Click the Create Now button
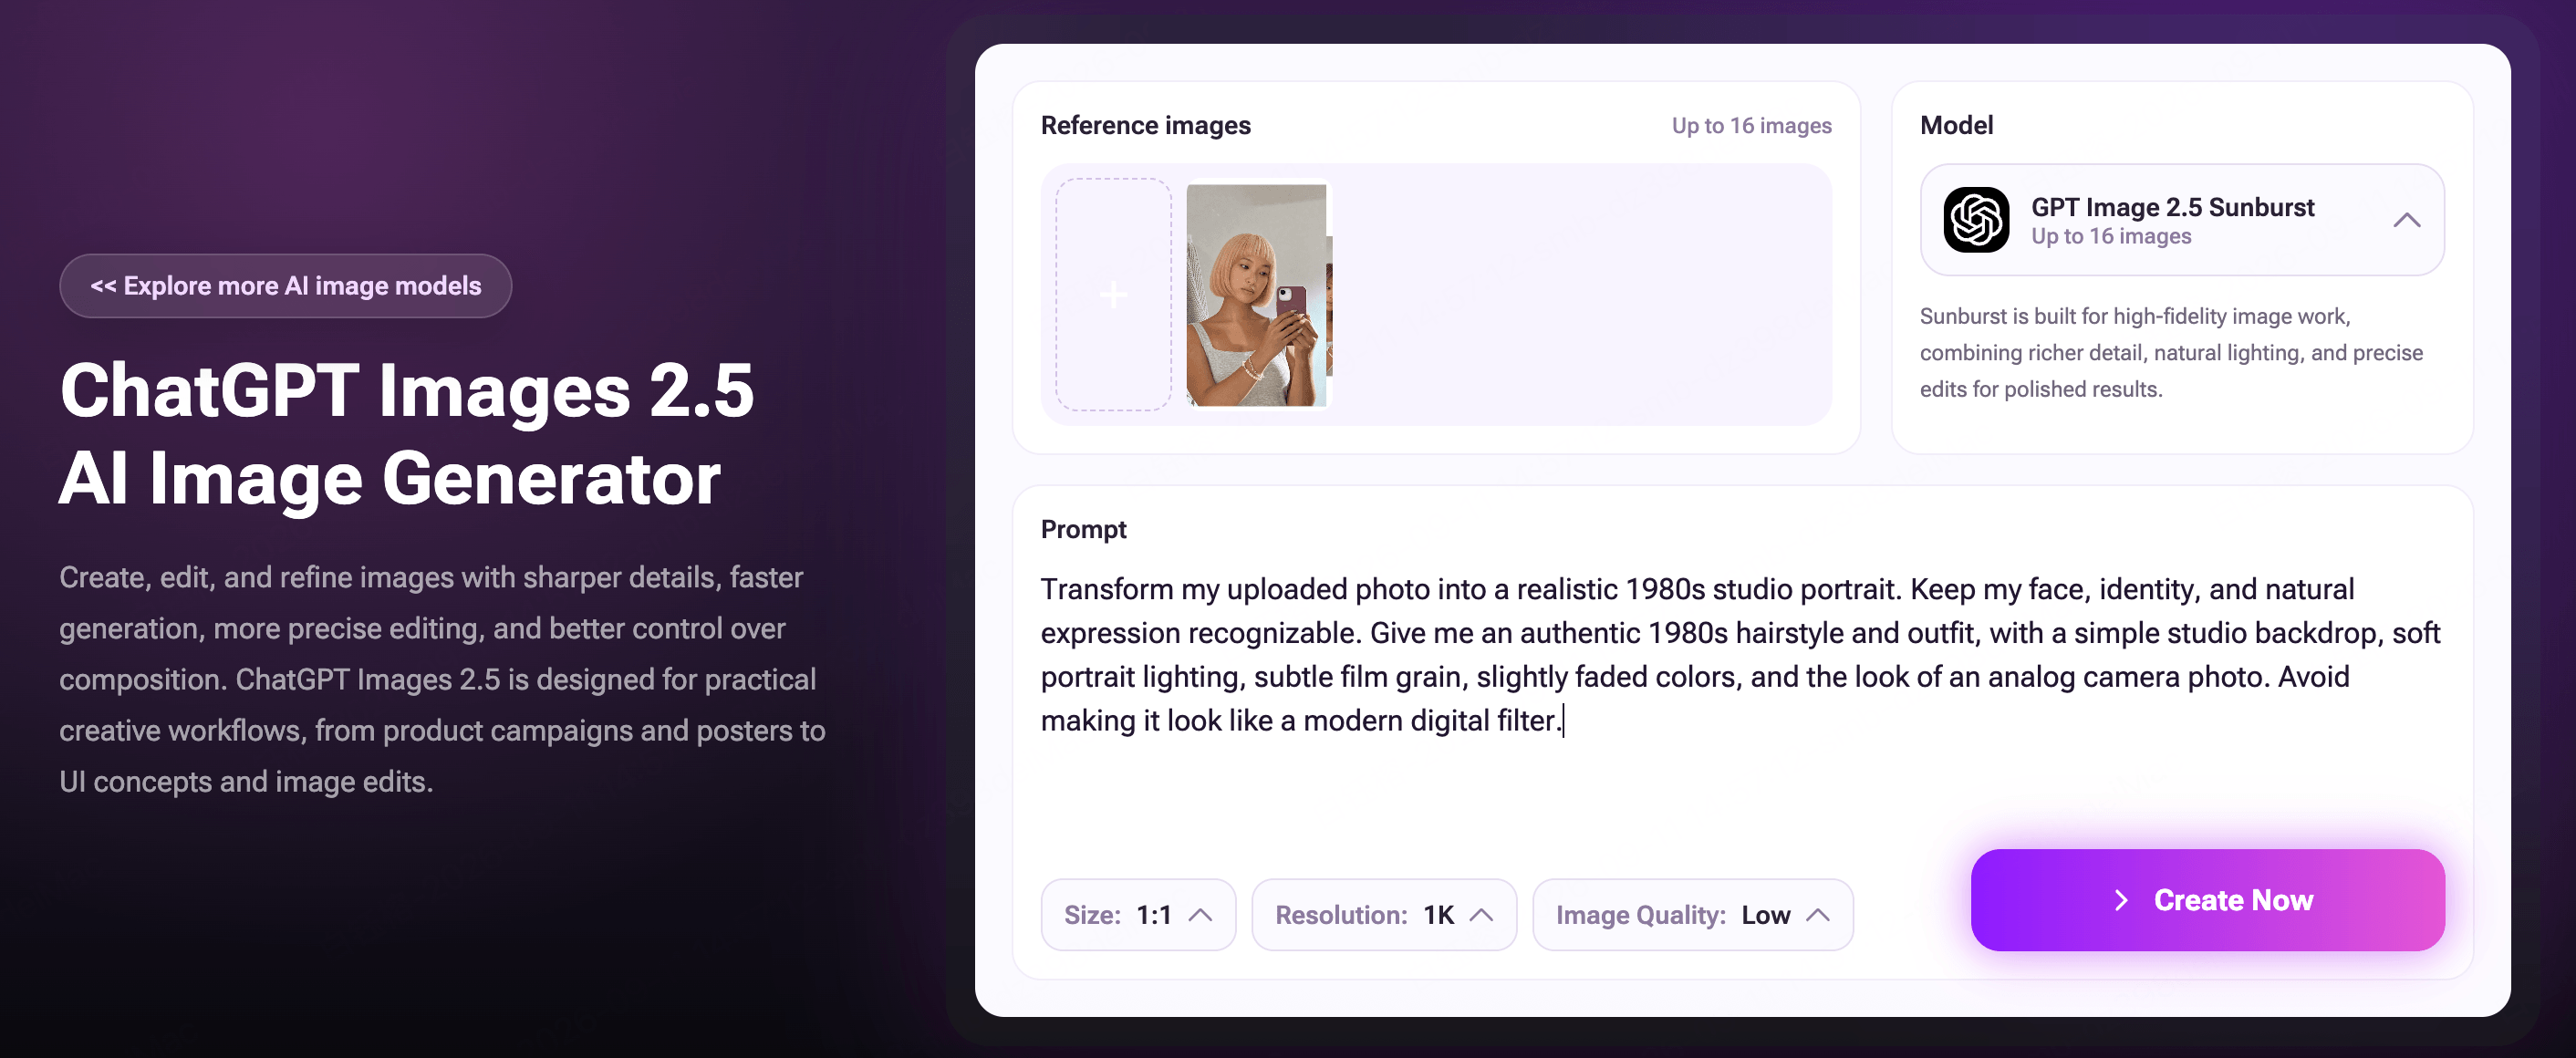Screen dimensions: 2576x1058 point(2207,900)
